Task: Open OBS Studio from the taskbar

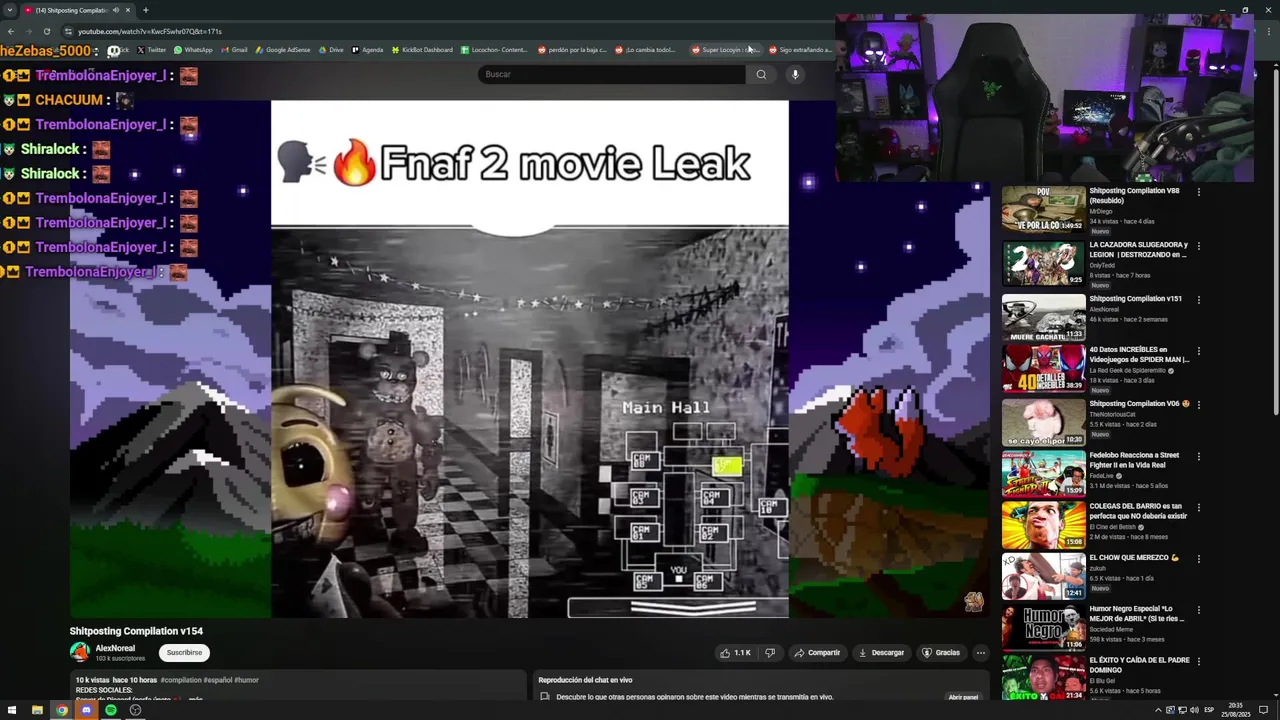Action: tap(135, 710)
